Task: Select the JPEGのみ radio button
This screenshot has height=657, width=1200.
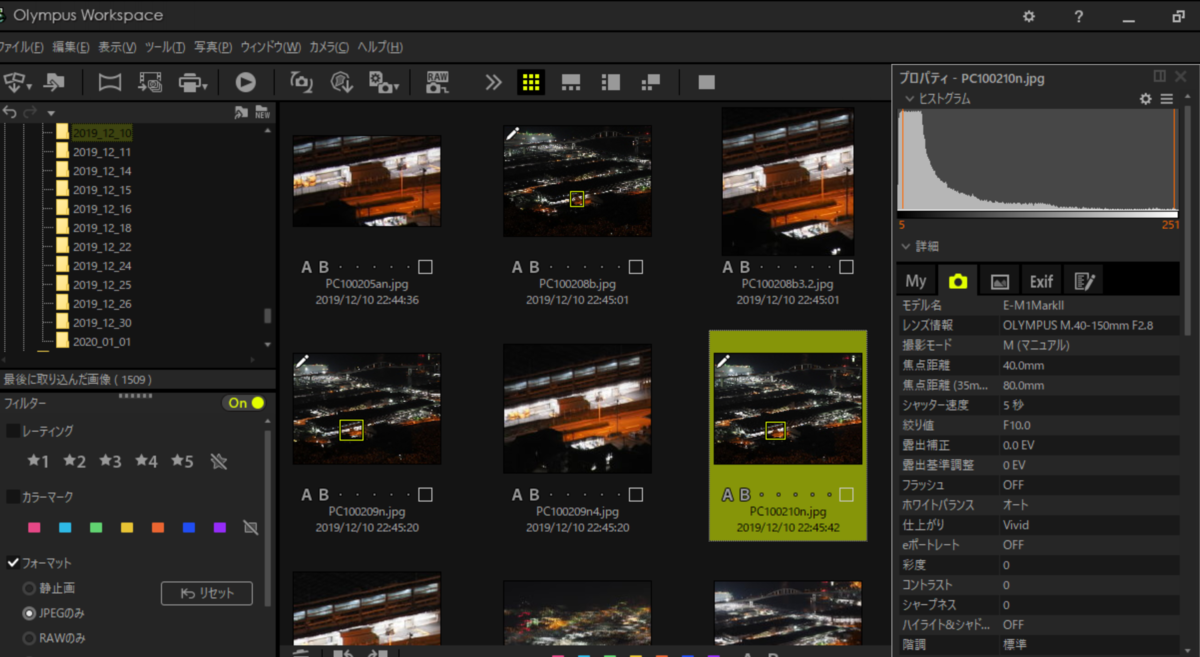Action: 29,613
